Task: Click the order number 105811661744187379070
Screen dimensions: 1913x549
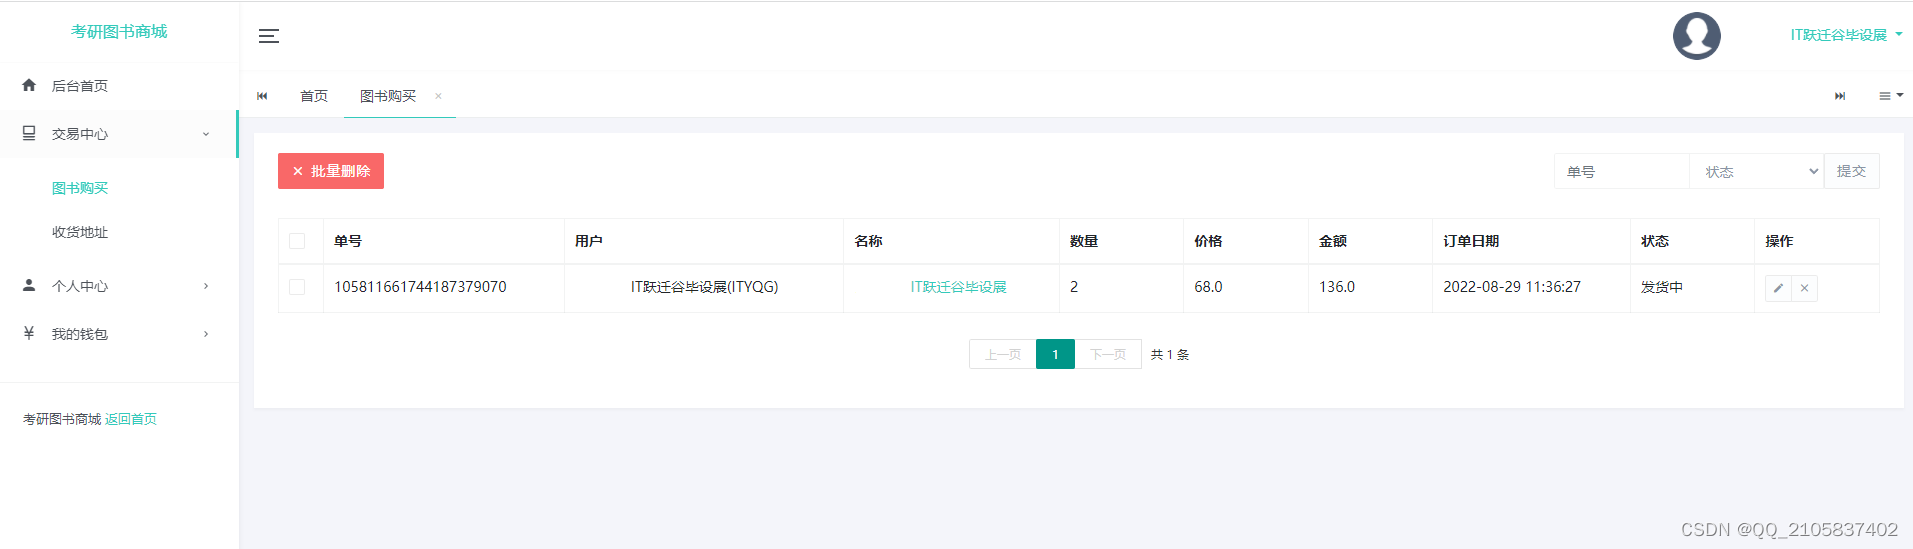Action: coord(420,287)
